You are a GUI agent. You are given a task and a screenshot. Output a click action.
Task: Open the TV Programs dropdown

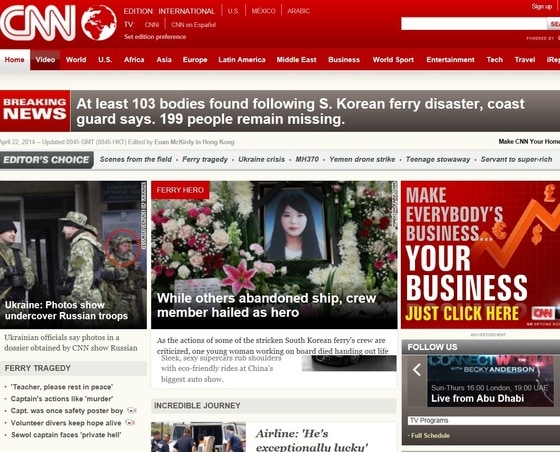click(x=484, y=420)
